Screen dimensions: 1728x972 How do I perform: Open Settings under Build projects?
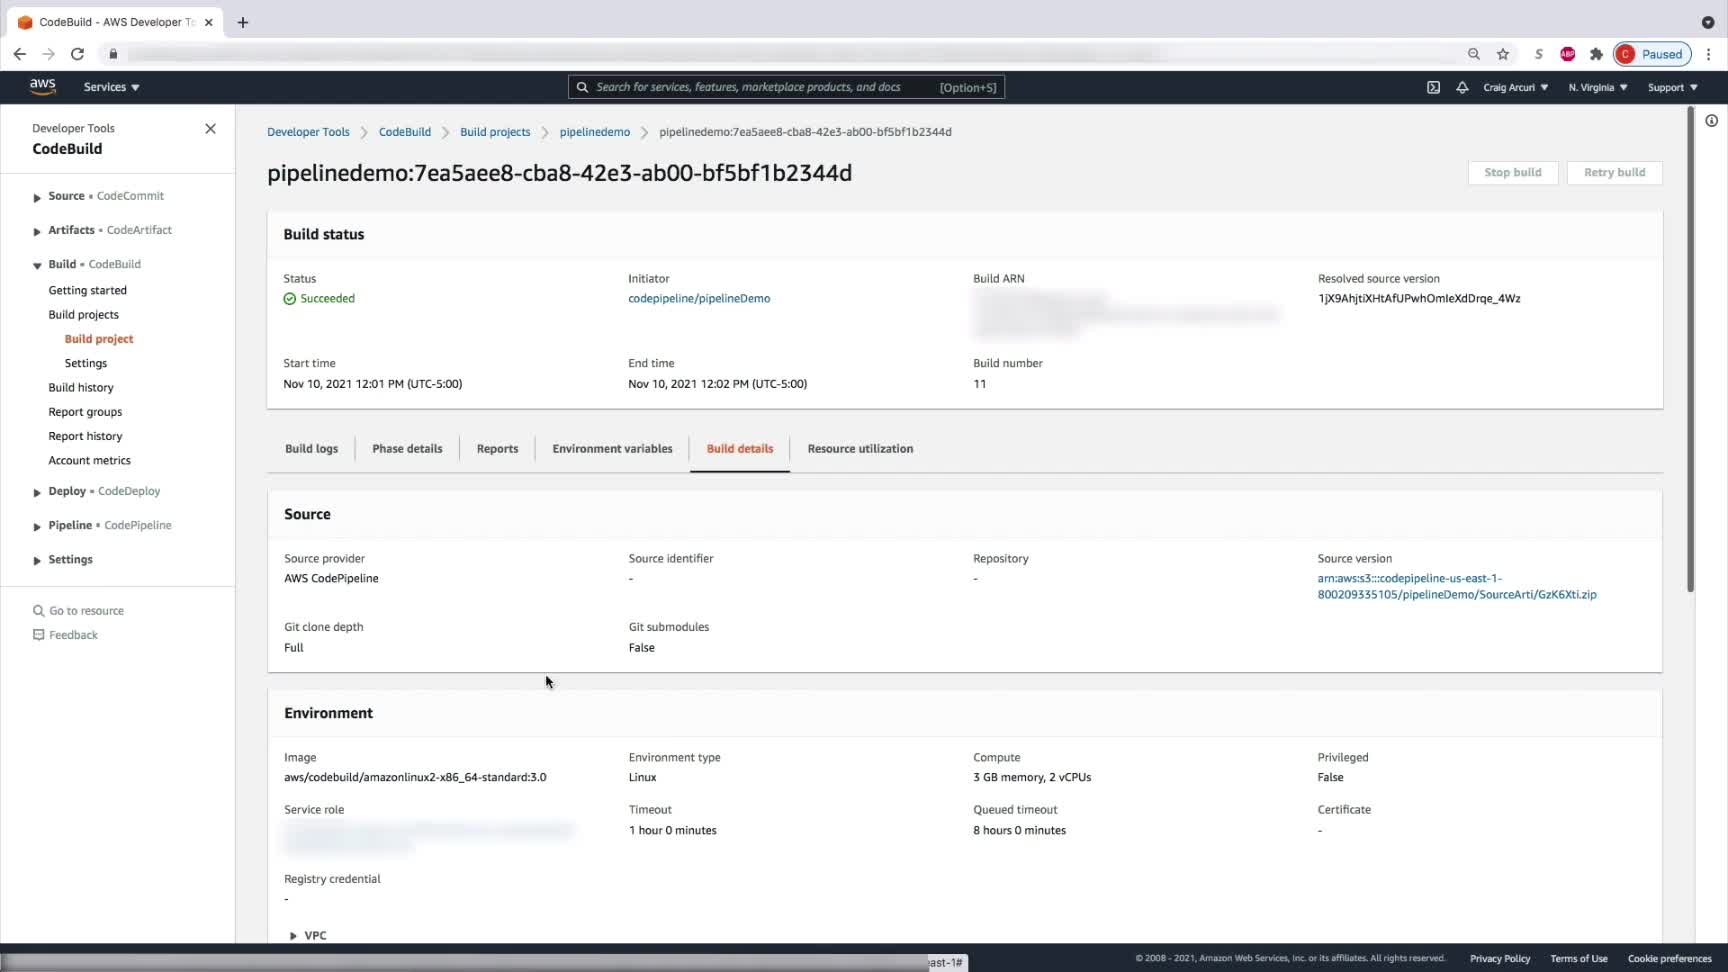(x=86, y=363)
